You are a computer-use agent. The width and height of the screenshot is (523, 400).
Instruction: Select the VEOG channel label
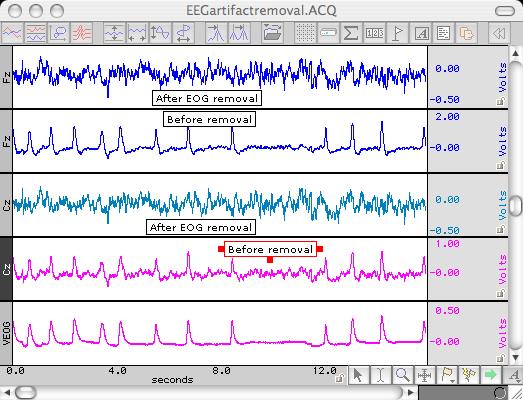(x=6, y=333)
